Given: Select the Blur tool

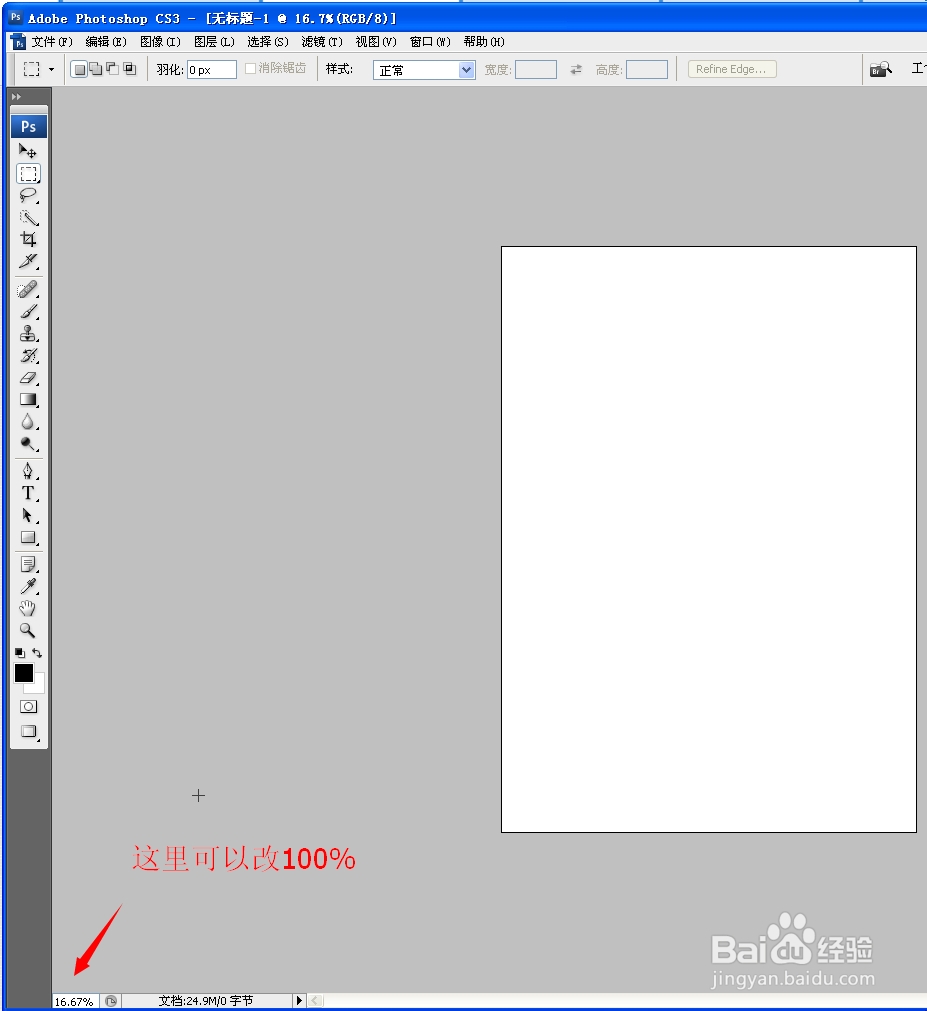Looking at the screenshot, I should point(28,422).
